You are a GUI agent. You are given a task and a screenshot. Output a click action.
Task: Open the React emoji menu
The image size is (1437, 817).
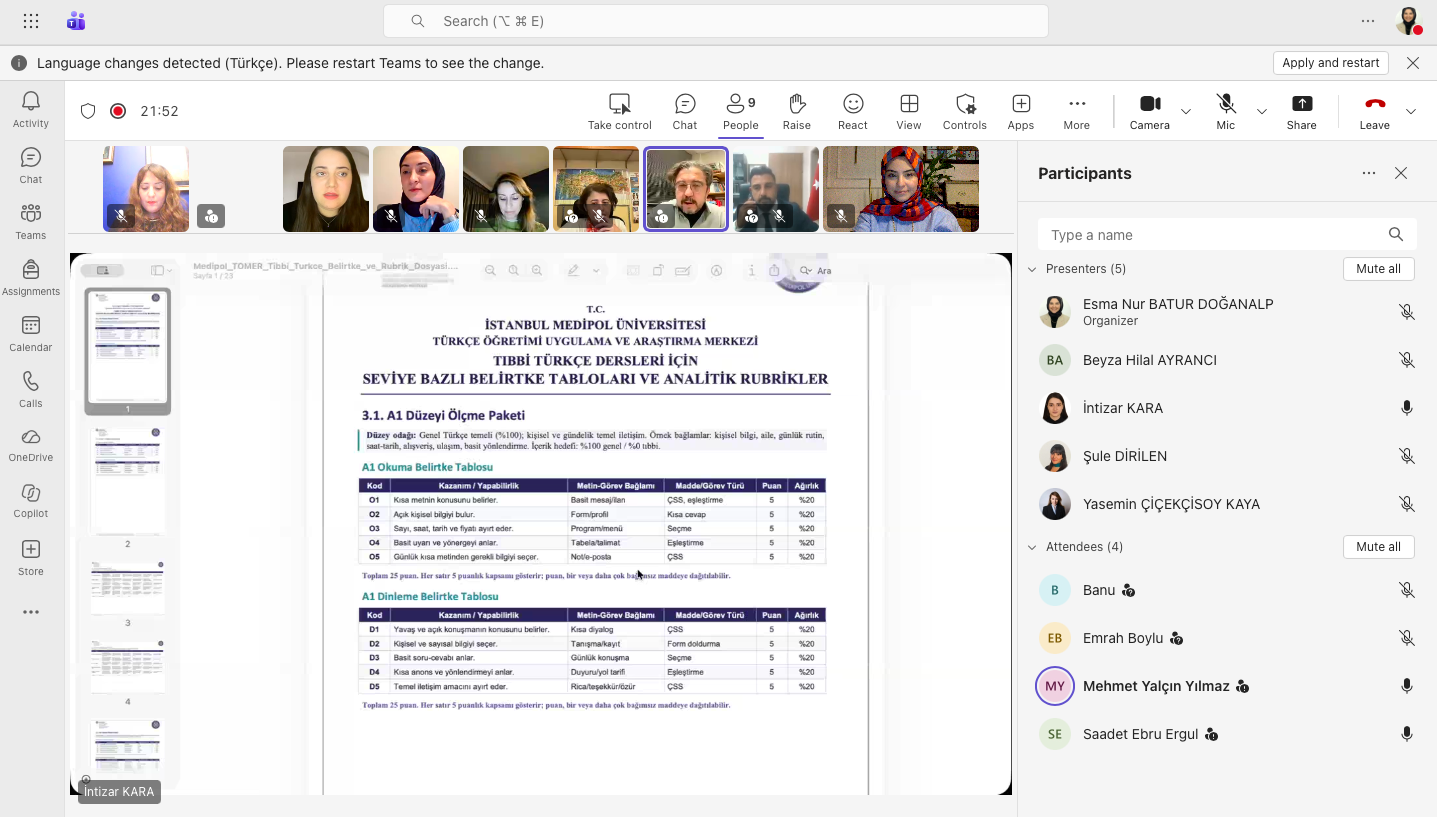tap(853, 112)
